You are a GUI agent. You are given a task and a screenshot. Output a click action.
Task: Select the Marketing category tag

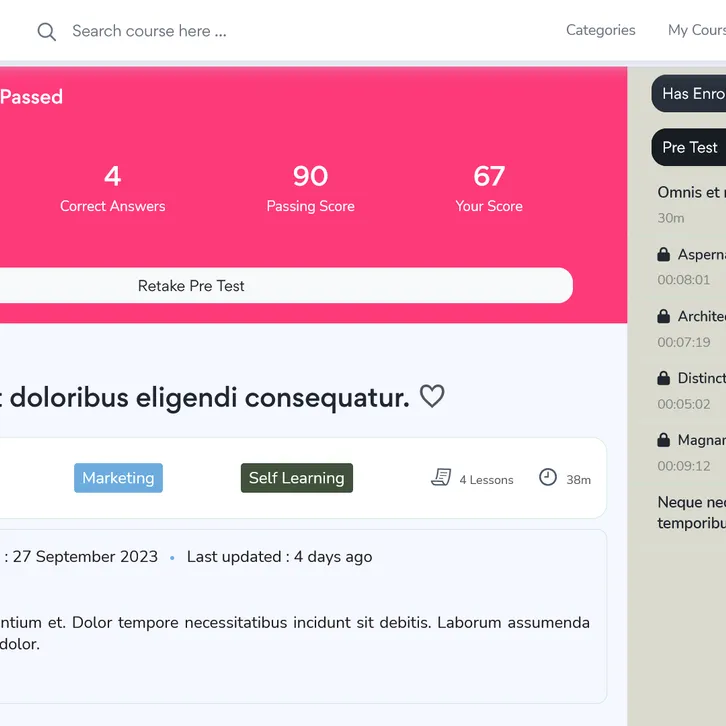[118, 478]
